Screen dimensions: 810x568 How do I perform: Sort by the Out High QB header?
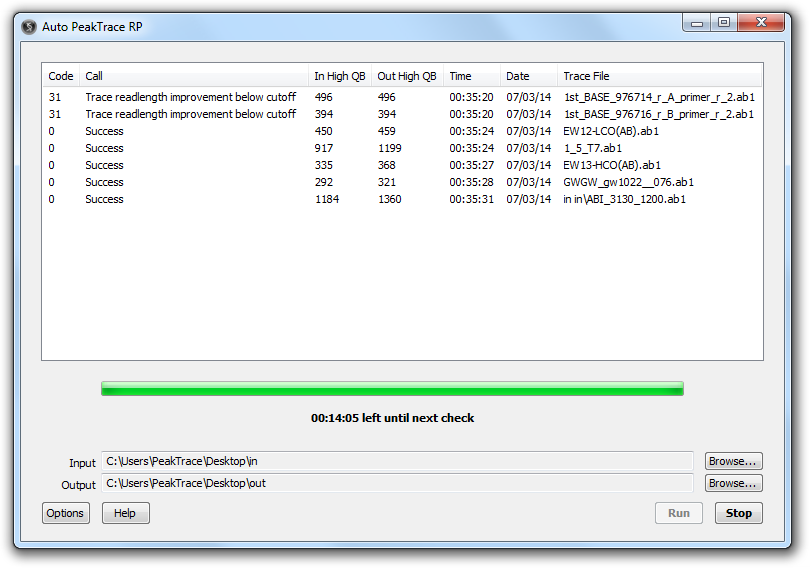click(x=407, y=76)
